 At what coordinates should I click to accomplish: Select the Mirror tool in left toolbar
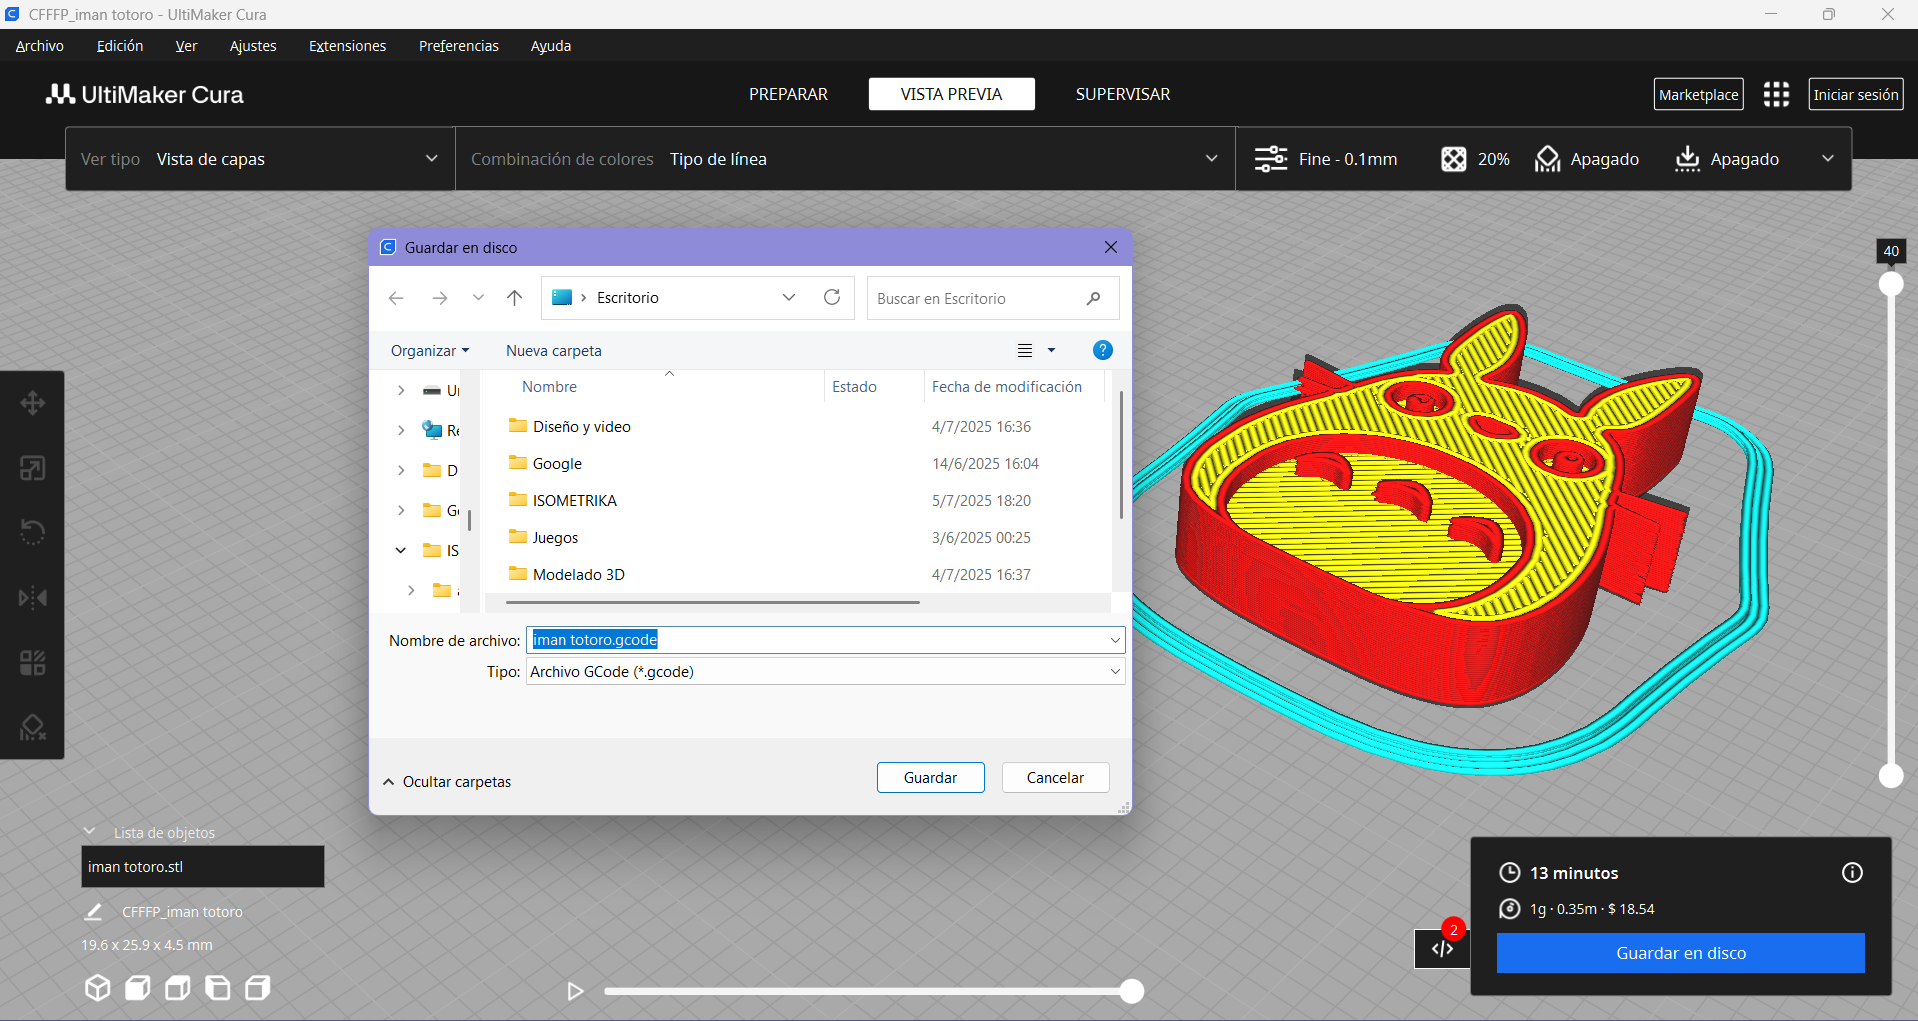32,598
